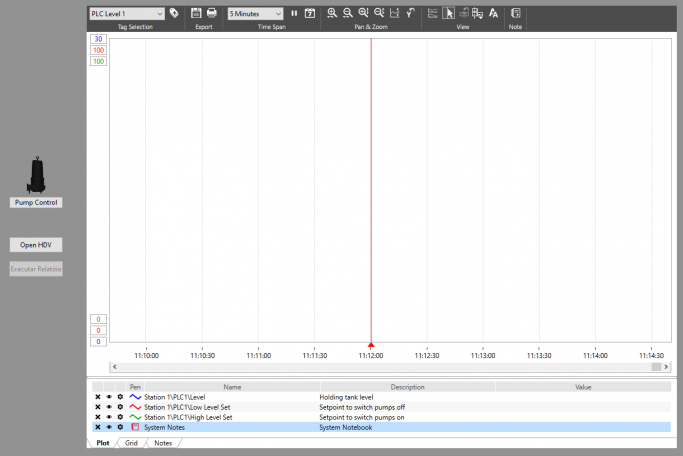Select the cursor pointer view tool
This screenshot has height=456, width=683.
click(x=449, y=13)
